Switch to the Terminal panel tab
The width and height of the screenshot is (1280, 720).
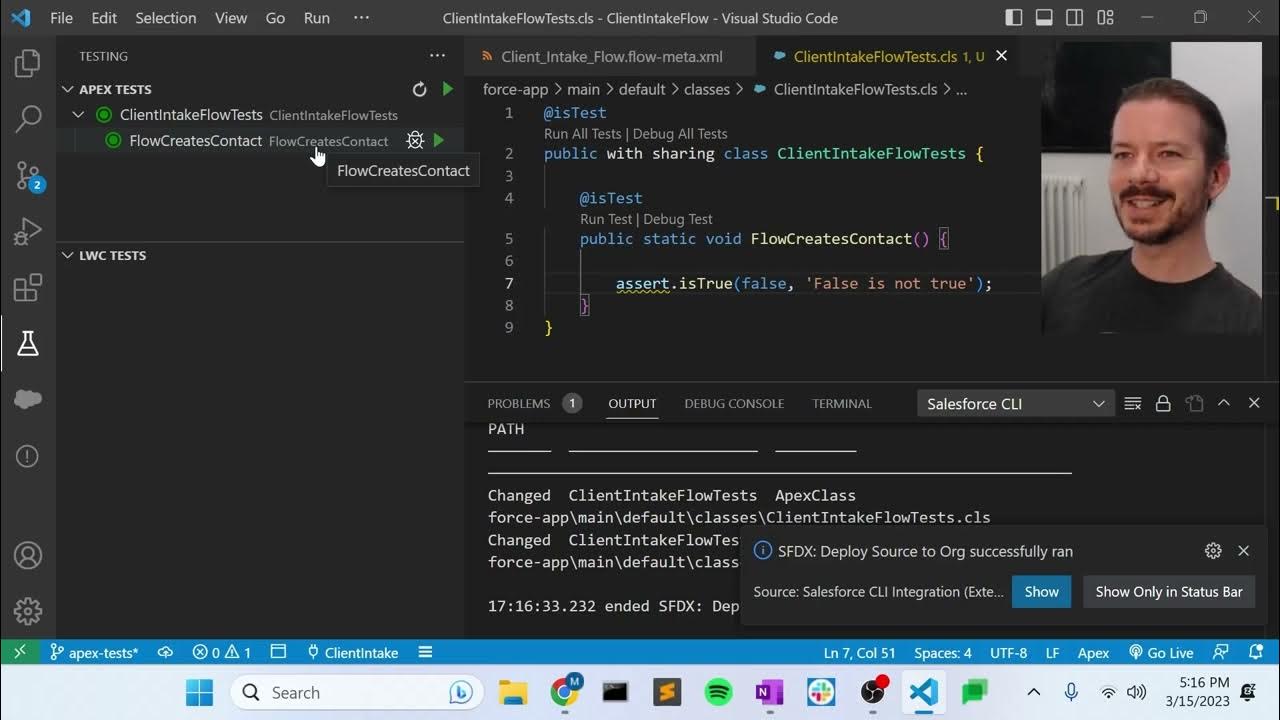842,404
